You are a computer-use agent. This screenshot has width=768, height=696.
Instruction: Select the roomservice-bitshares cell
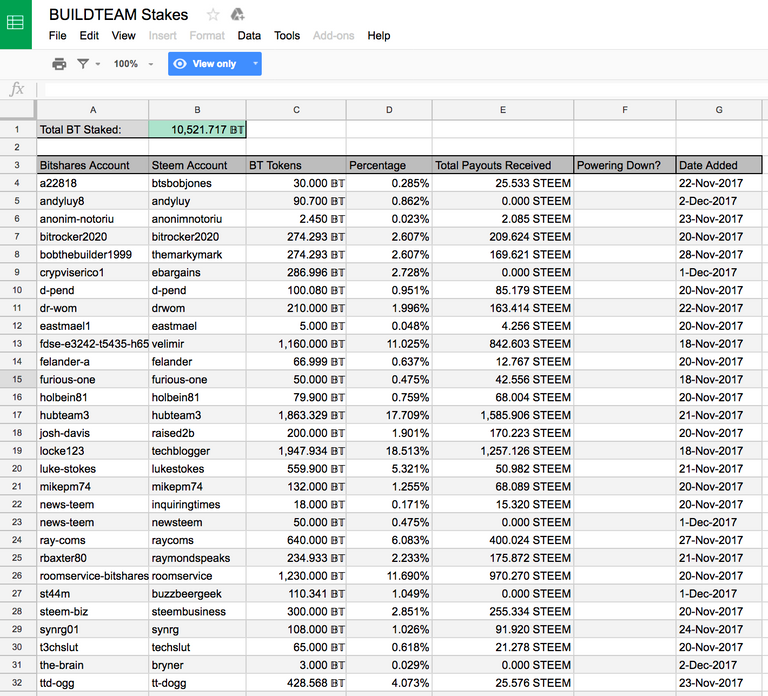point(93,576)
